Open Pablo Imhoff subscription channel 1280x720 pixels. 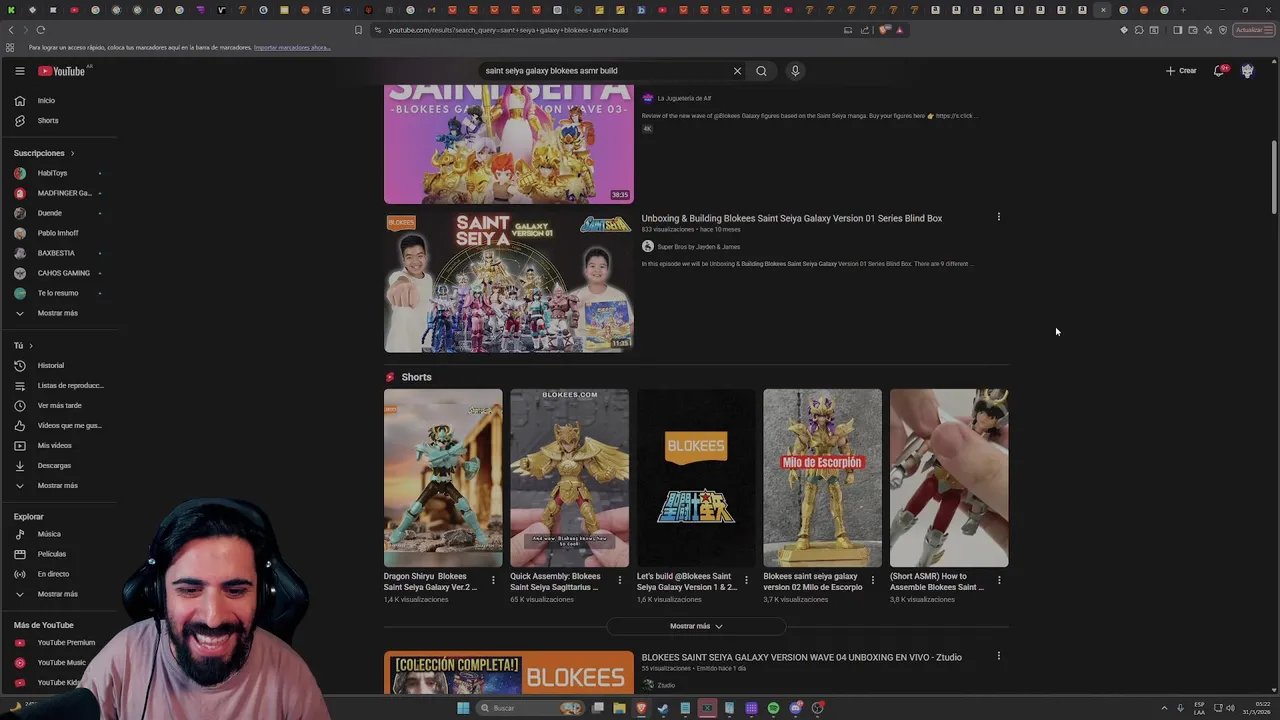pyautogui.click(x=60, y=233)
